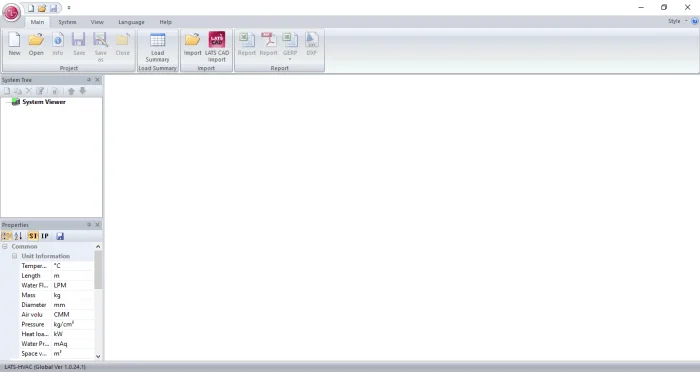The width and height of the screenshot is (700, 372).
Task: Save properties using Properties panel disk icon
Action: click(60, 236)
